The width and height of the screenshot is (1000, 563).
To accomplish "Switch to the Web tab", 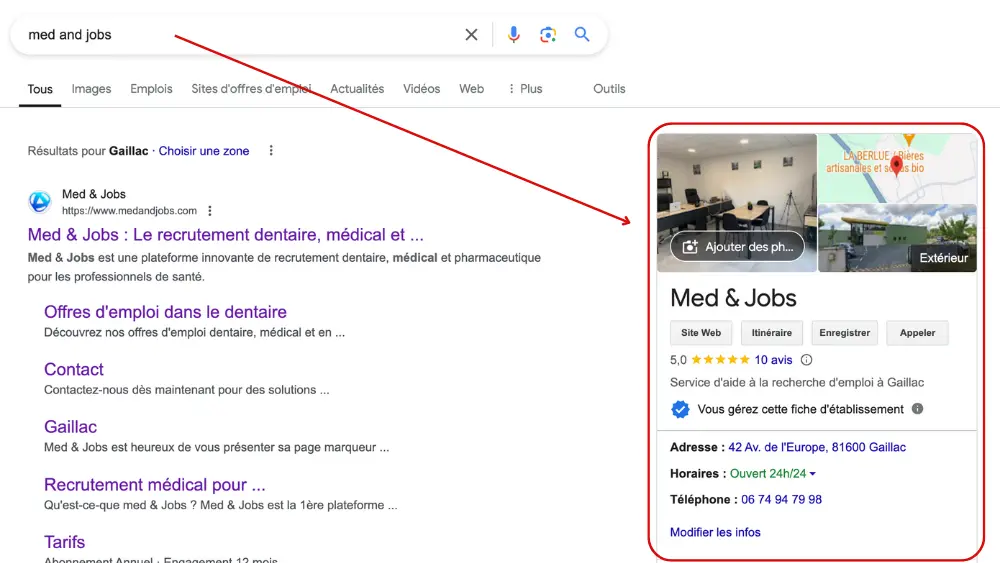I will (x=471, y=89).
